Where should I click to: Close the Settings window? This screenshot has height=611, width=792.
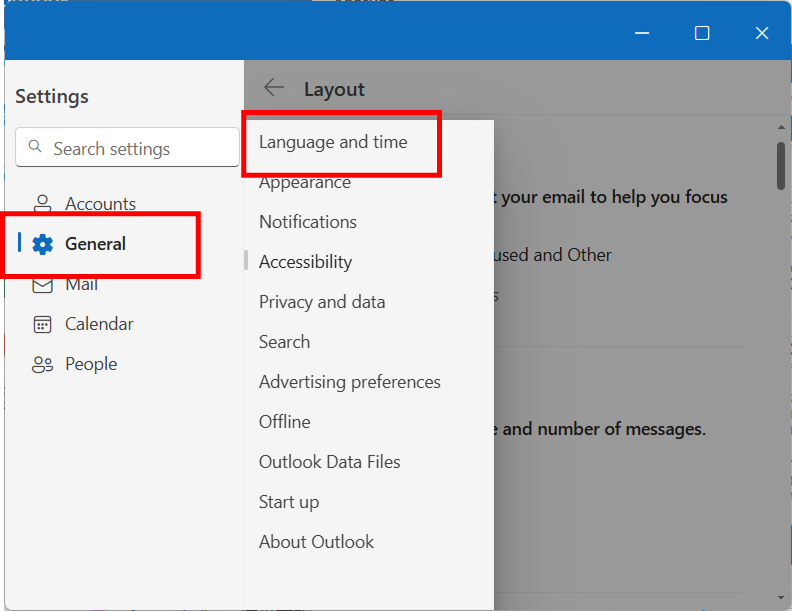pos(762,33)
